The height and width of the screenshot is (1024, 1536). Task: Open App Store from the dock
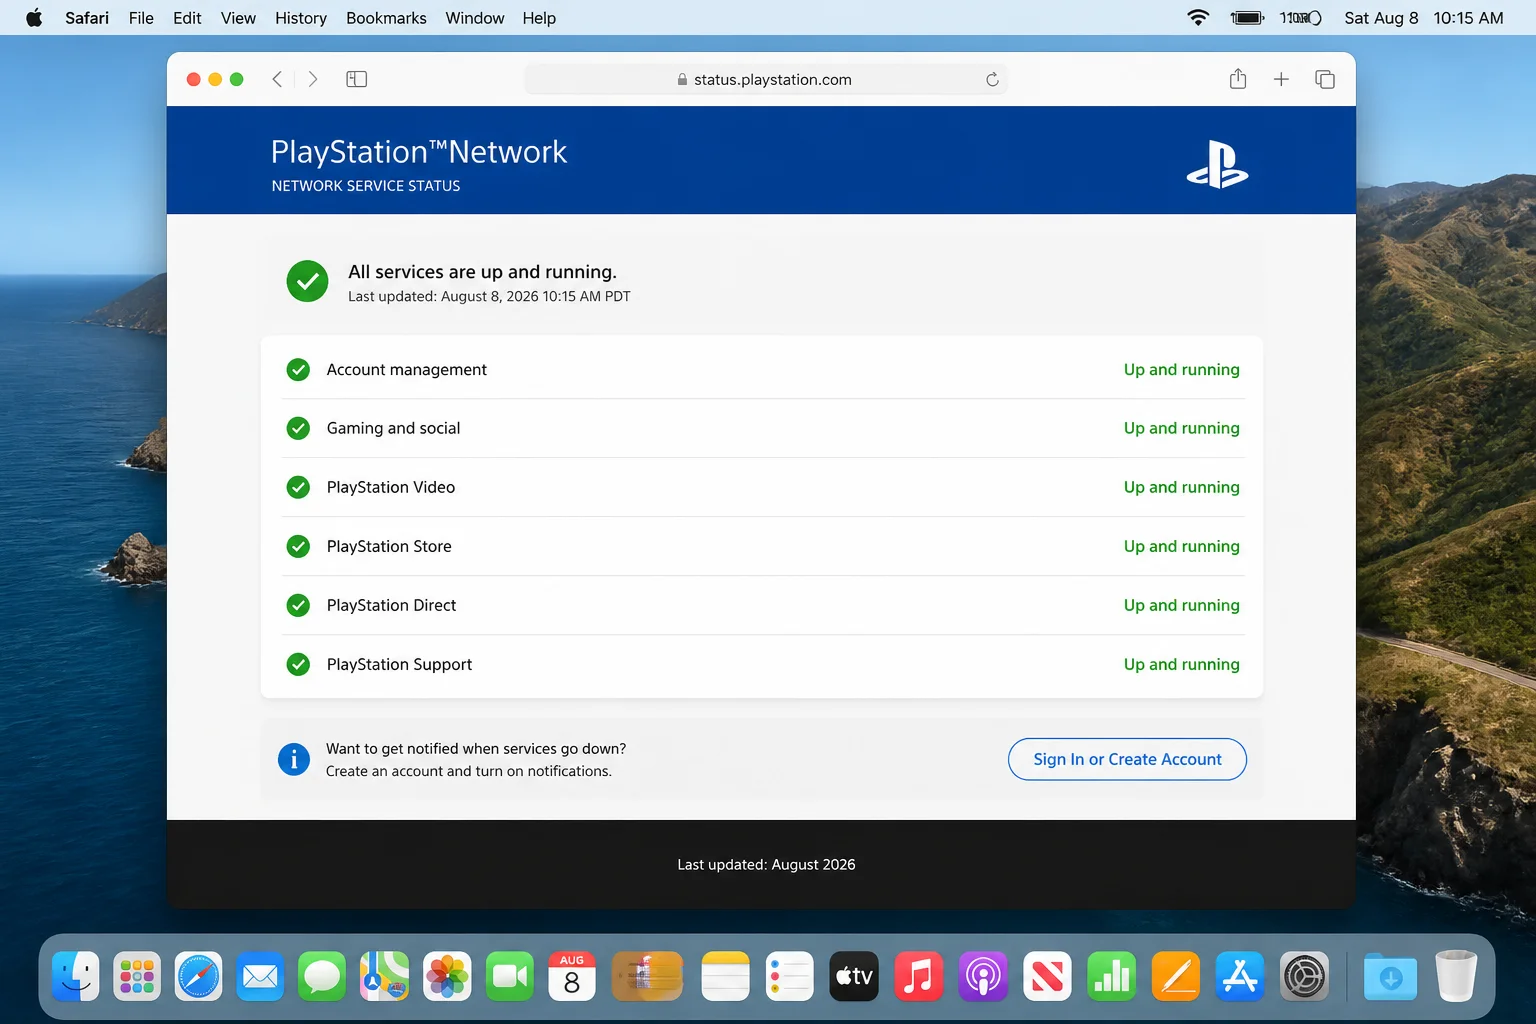pyautogui.click(x=1240, y=976)
